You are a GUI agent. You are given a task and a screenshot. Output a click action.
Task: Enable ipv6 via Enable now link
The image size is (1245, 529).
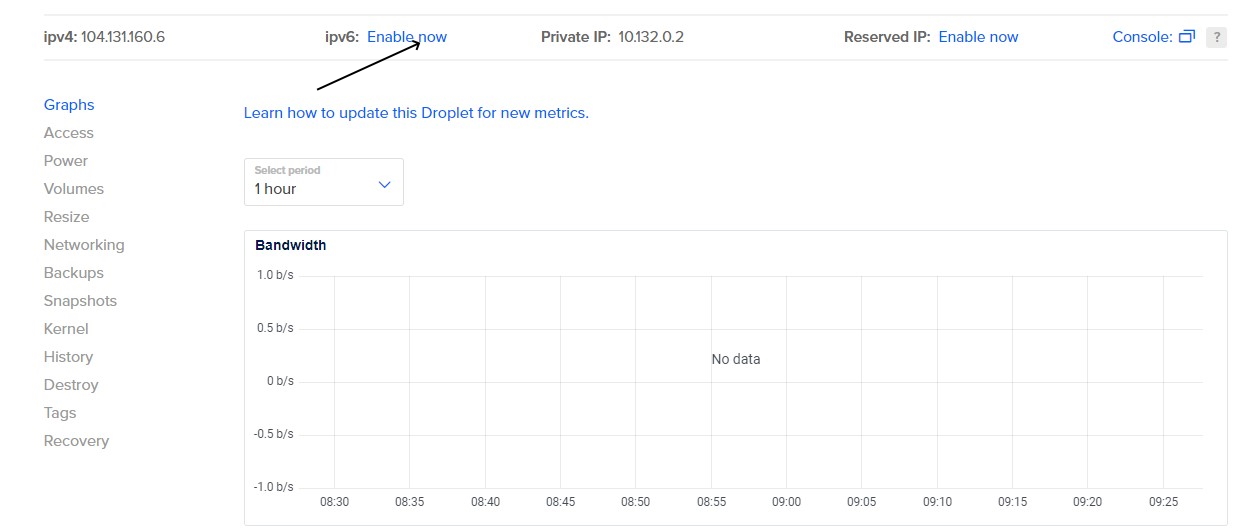click(x=407, y=37)
